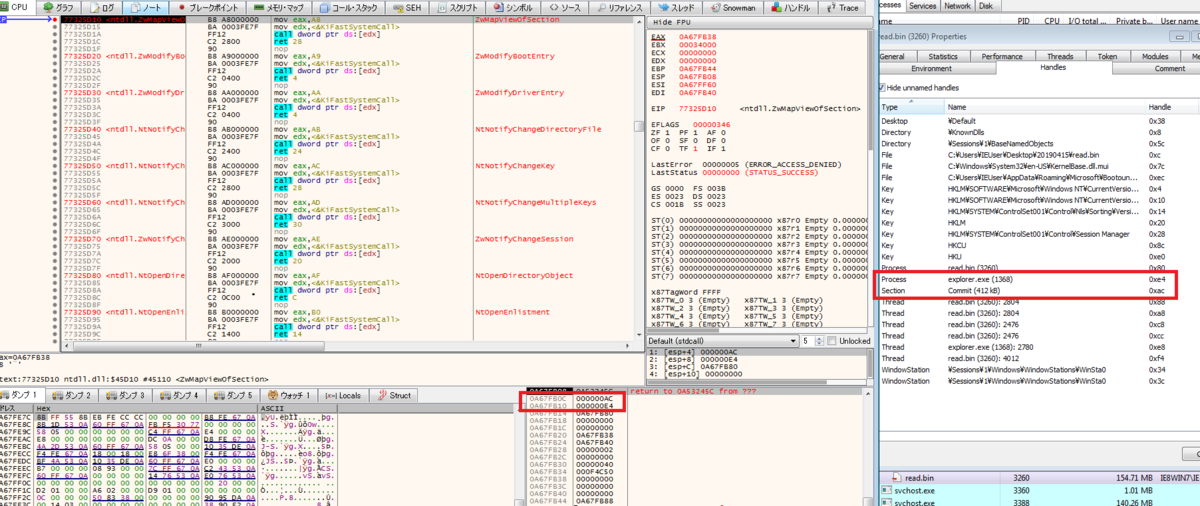Open the Modules tab in Properties

pyautogui.click(x=1155, y=57)
